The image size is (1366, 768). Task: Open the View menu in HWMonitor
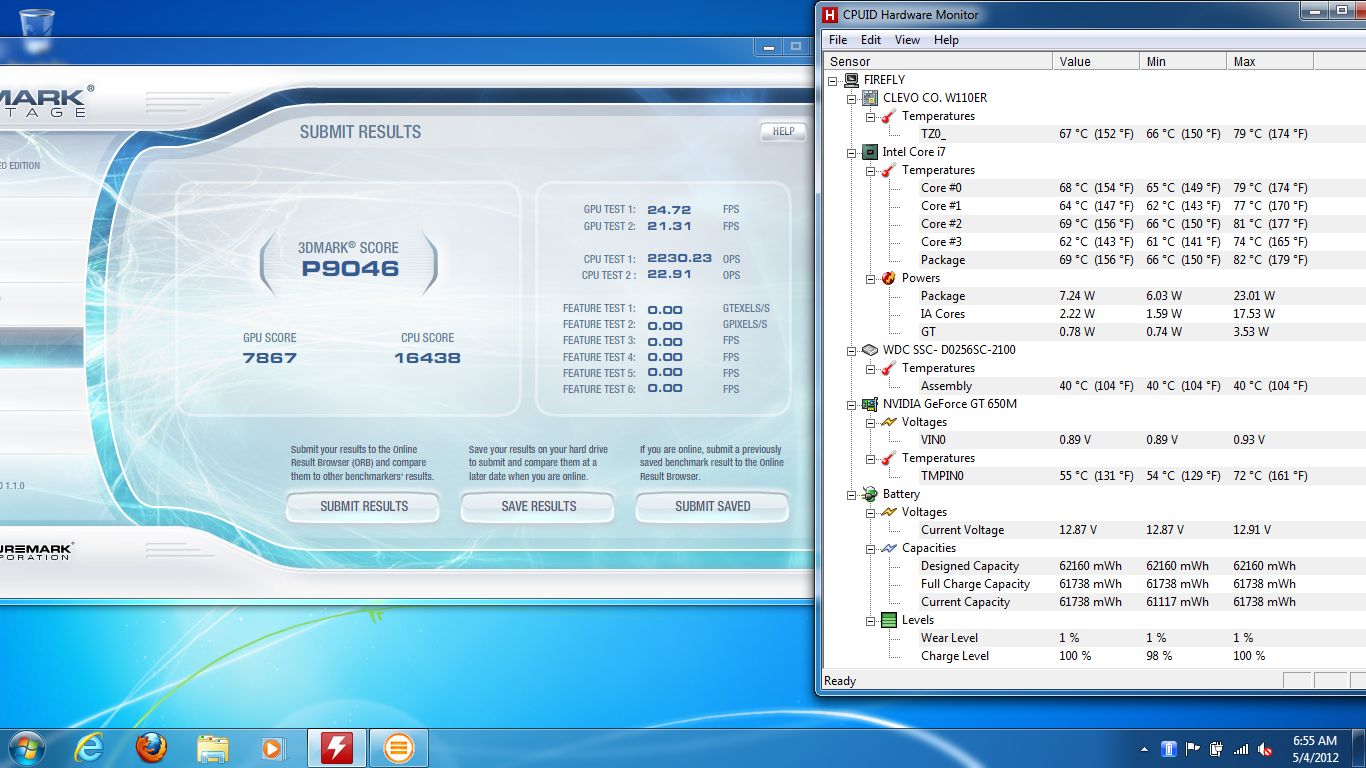907,40
